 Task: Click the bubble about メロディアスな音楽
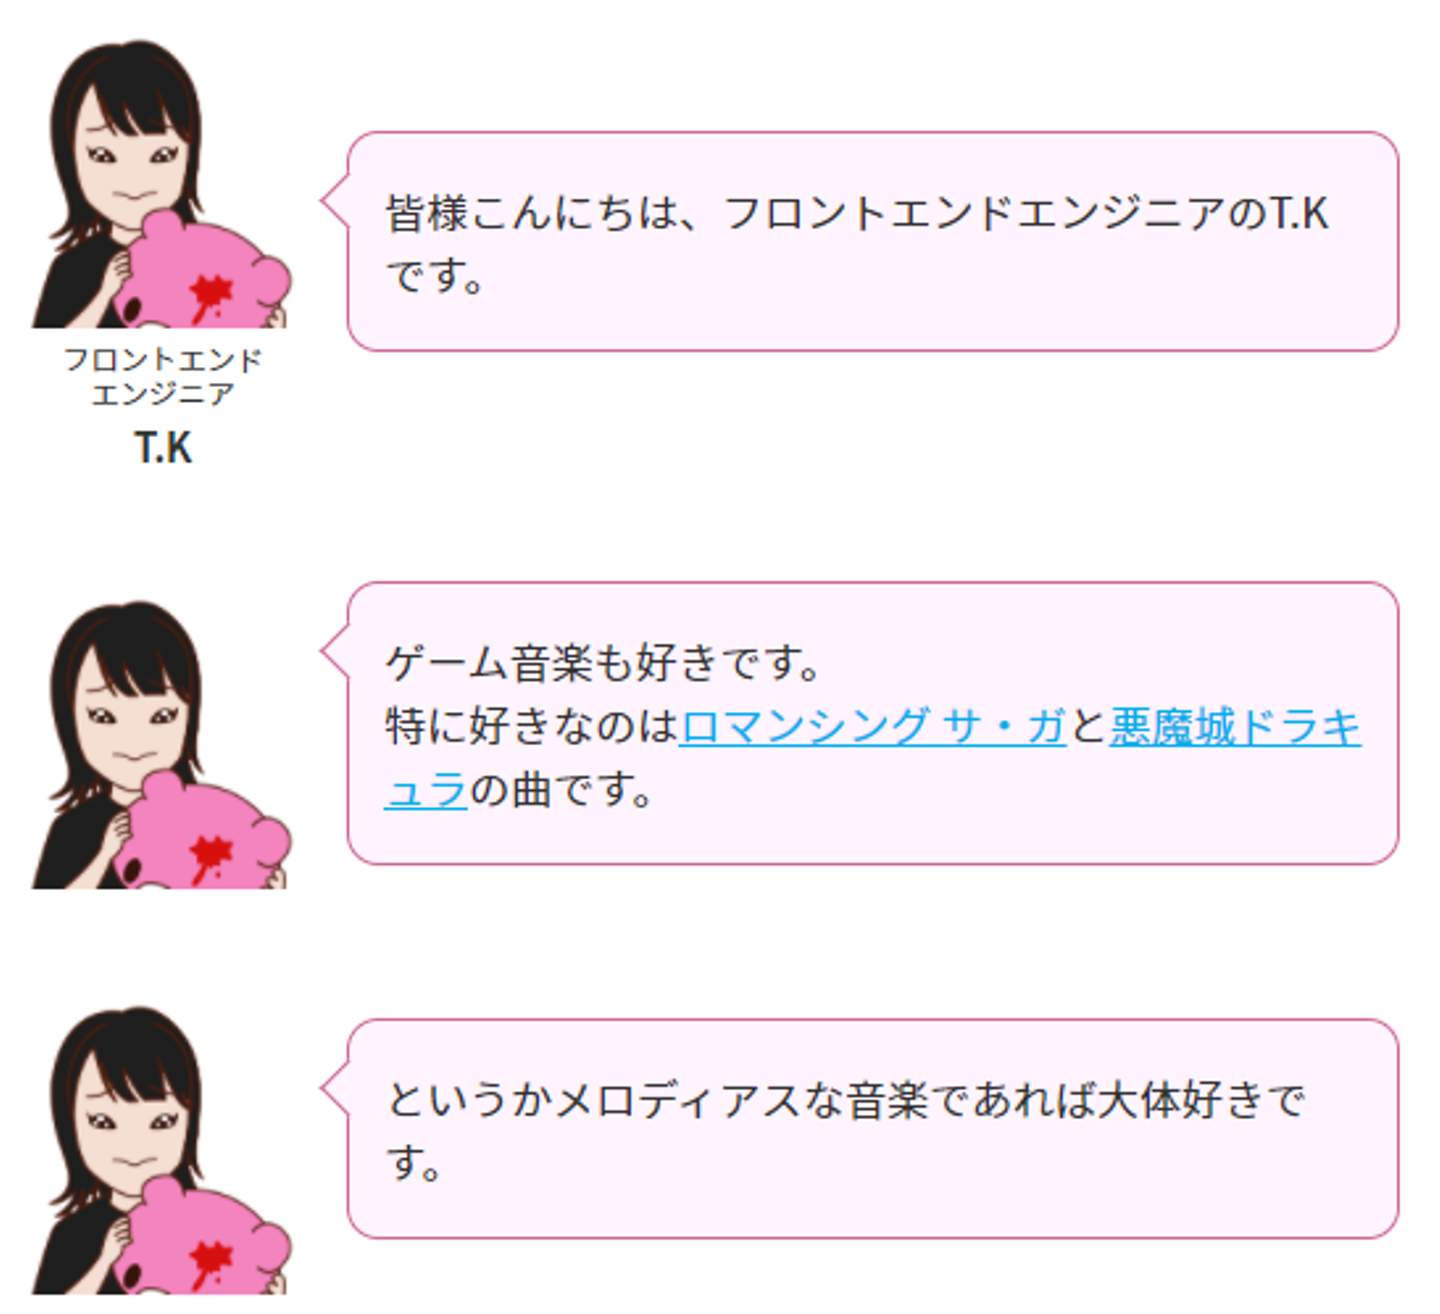872,1129
